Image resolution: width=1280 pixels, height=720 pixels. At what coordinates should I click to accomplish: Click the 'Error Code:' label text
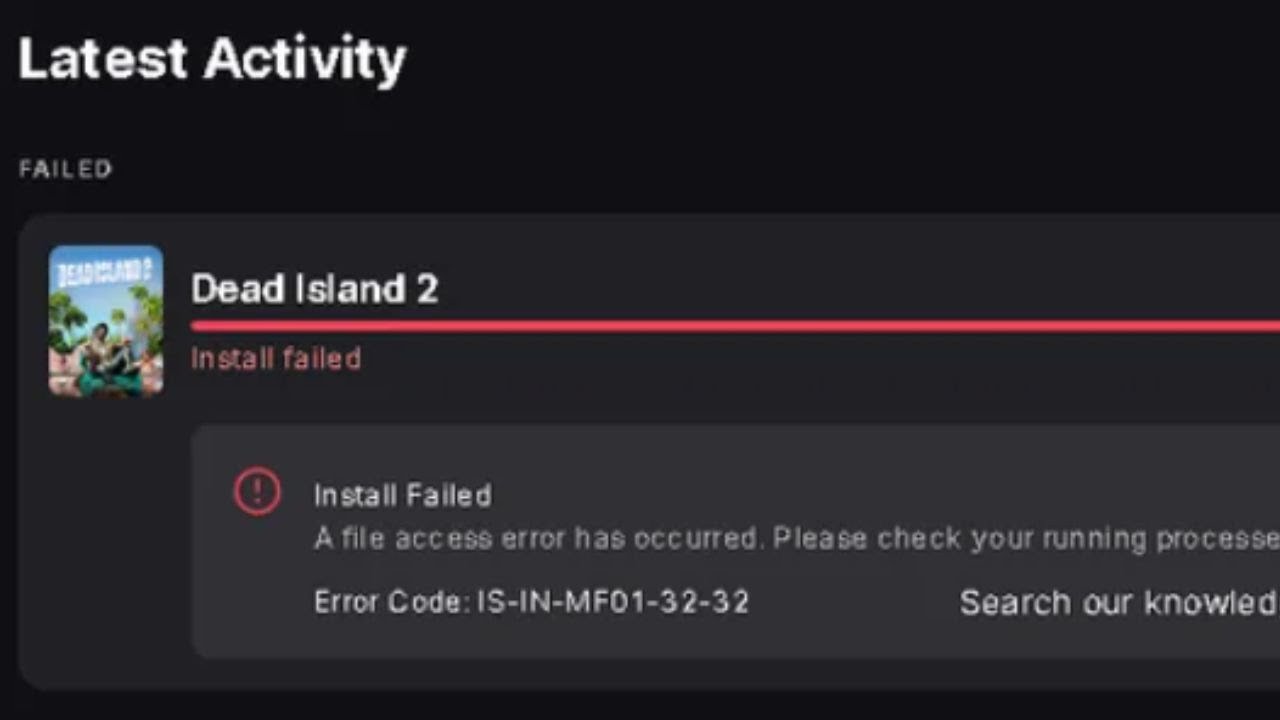point(391,602)
